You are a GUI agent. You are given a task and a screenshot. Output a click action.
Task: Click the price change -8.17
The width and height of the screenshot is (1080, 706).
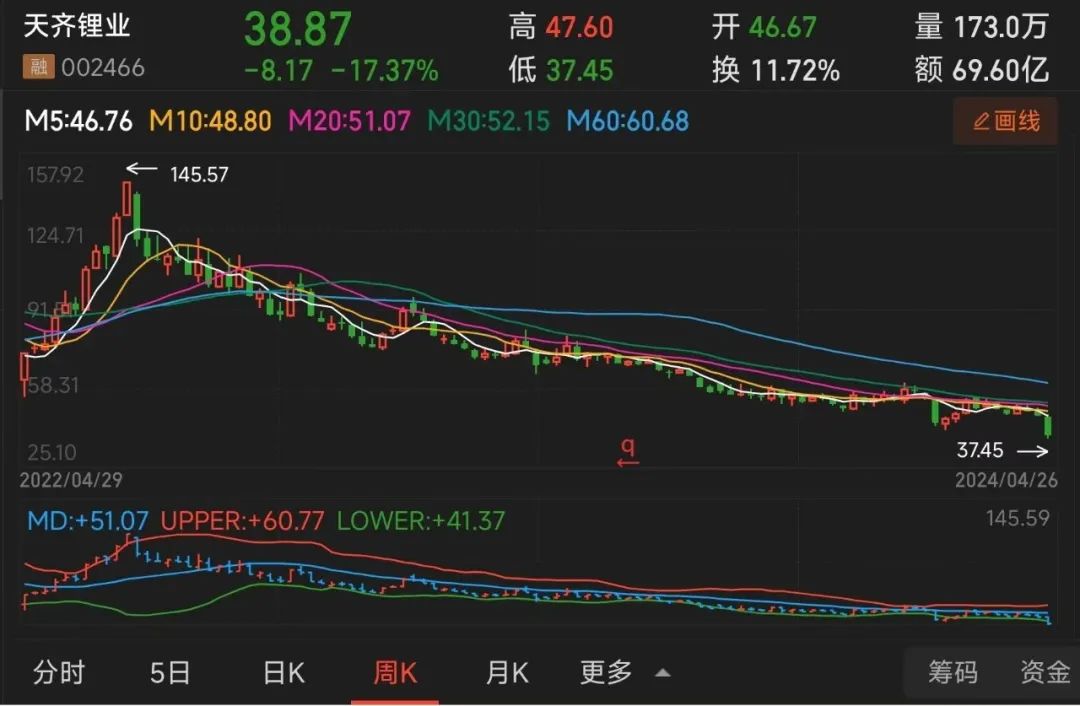point(278,70)
